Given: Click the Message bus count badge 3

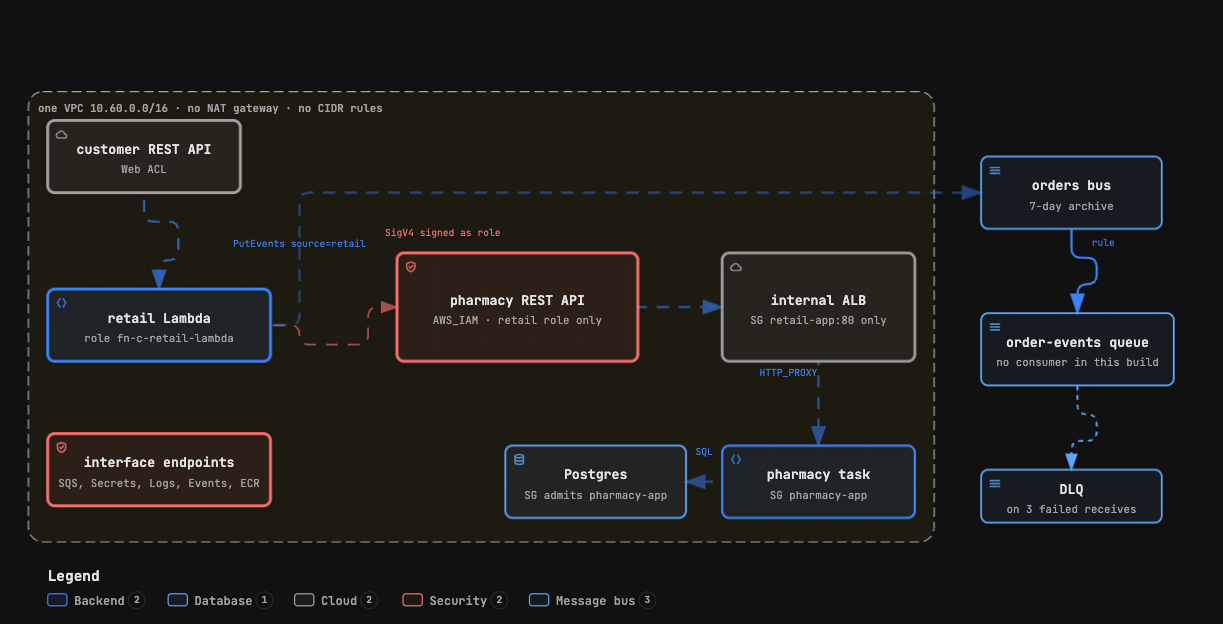Looking at the screenshot, I should (648, 600).
